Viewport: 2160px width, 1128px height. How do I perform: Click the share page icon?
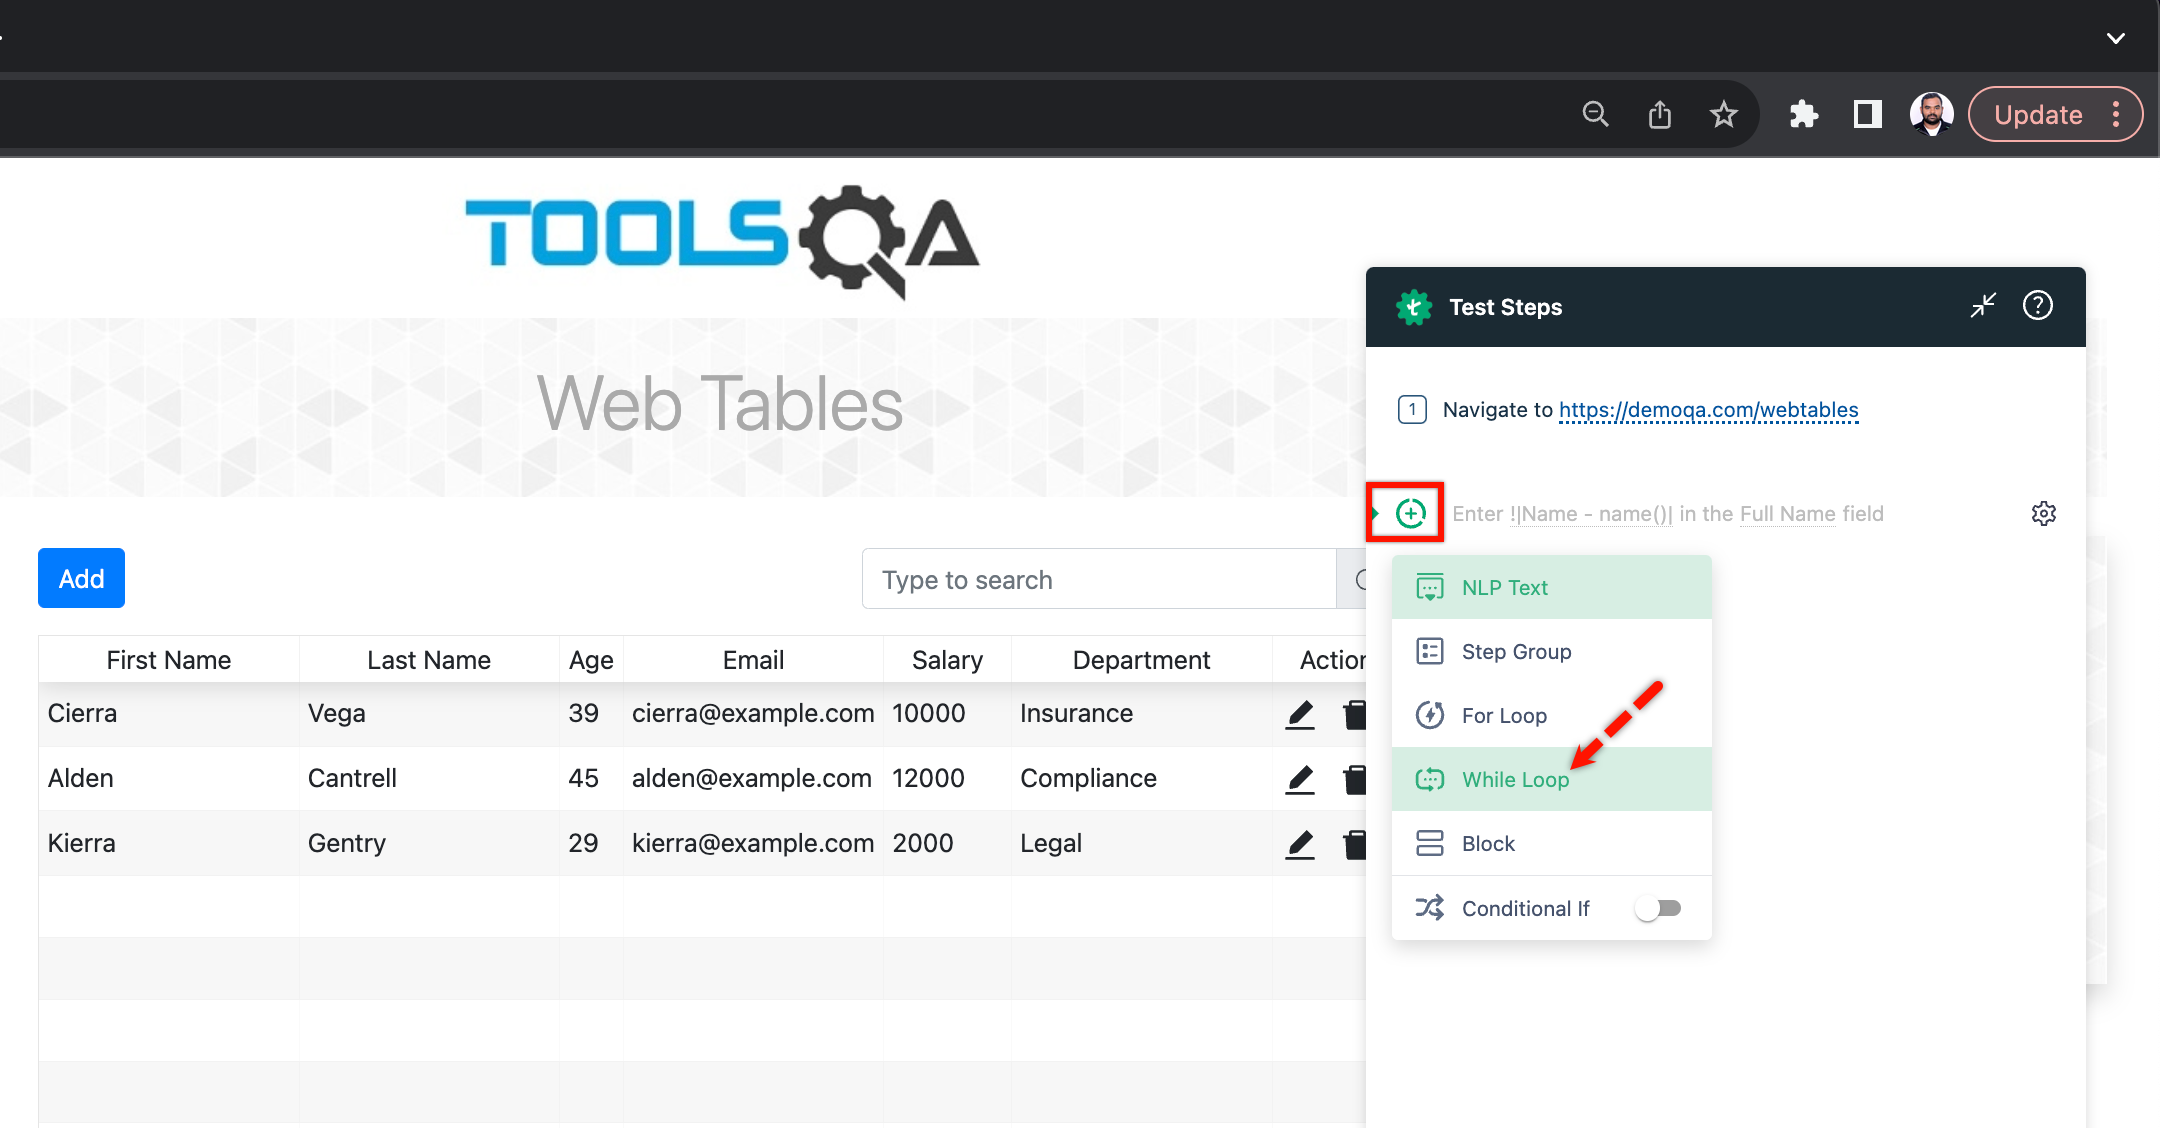pos(1660,114)
